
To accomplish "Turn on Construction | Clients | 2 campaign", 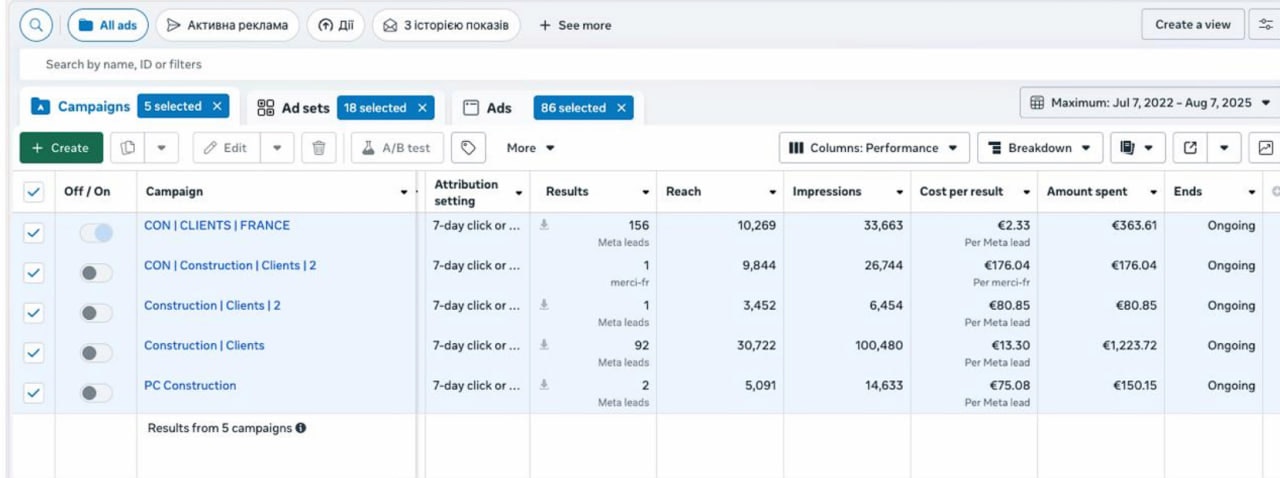I will pos(96,313).
